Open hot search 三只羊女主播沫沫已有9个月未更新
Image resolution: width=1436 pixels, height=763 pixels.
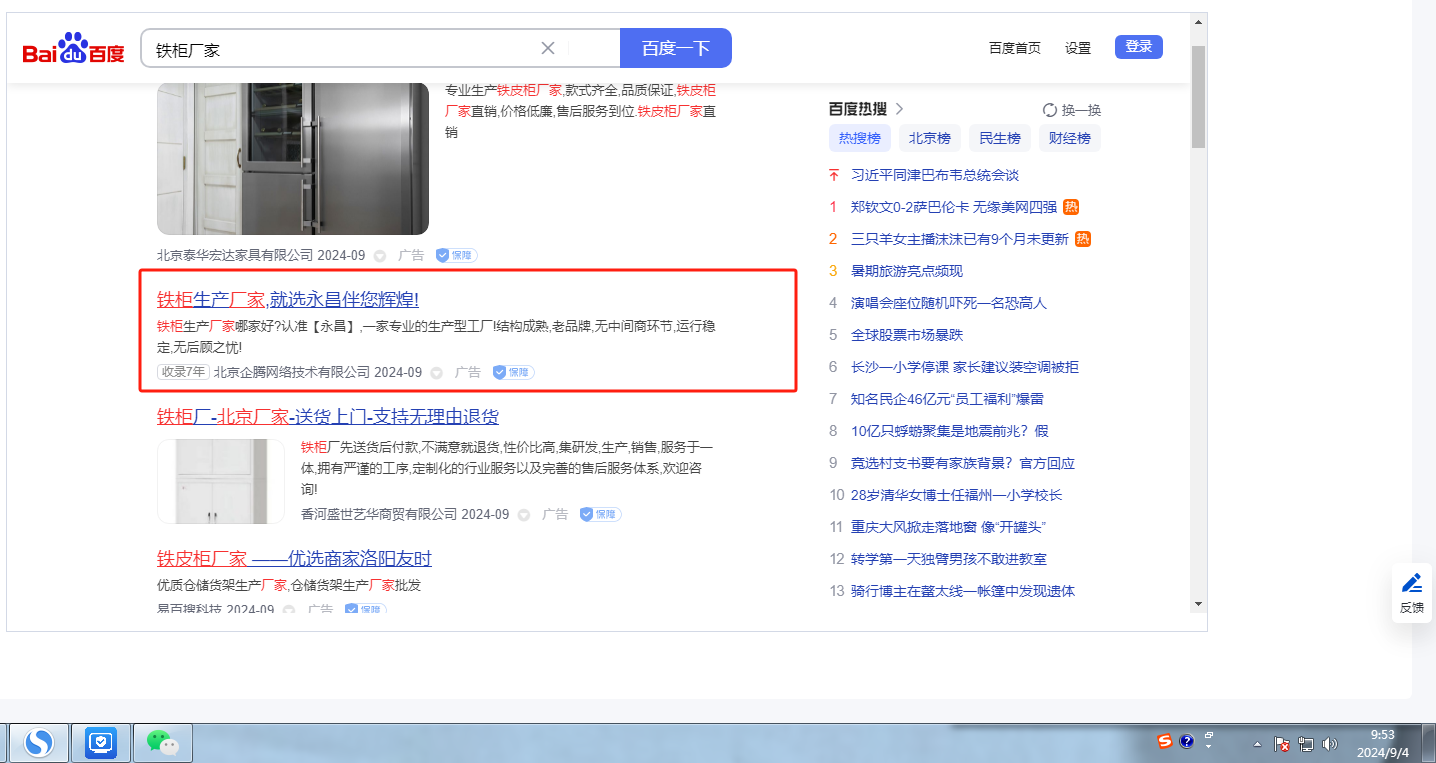pyautogui.click(x=960, y=239)
